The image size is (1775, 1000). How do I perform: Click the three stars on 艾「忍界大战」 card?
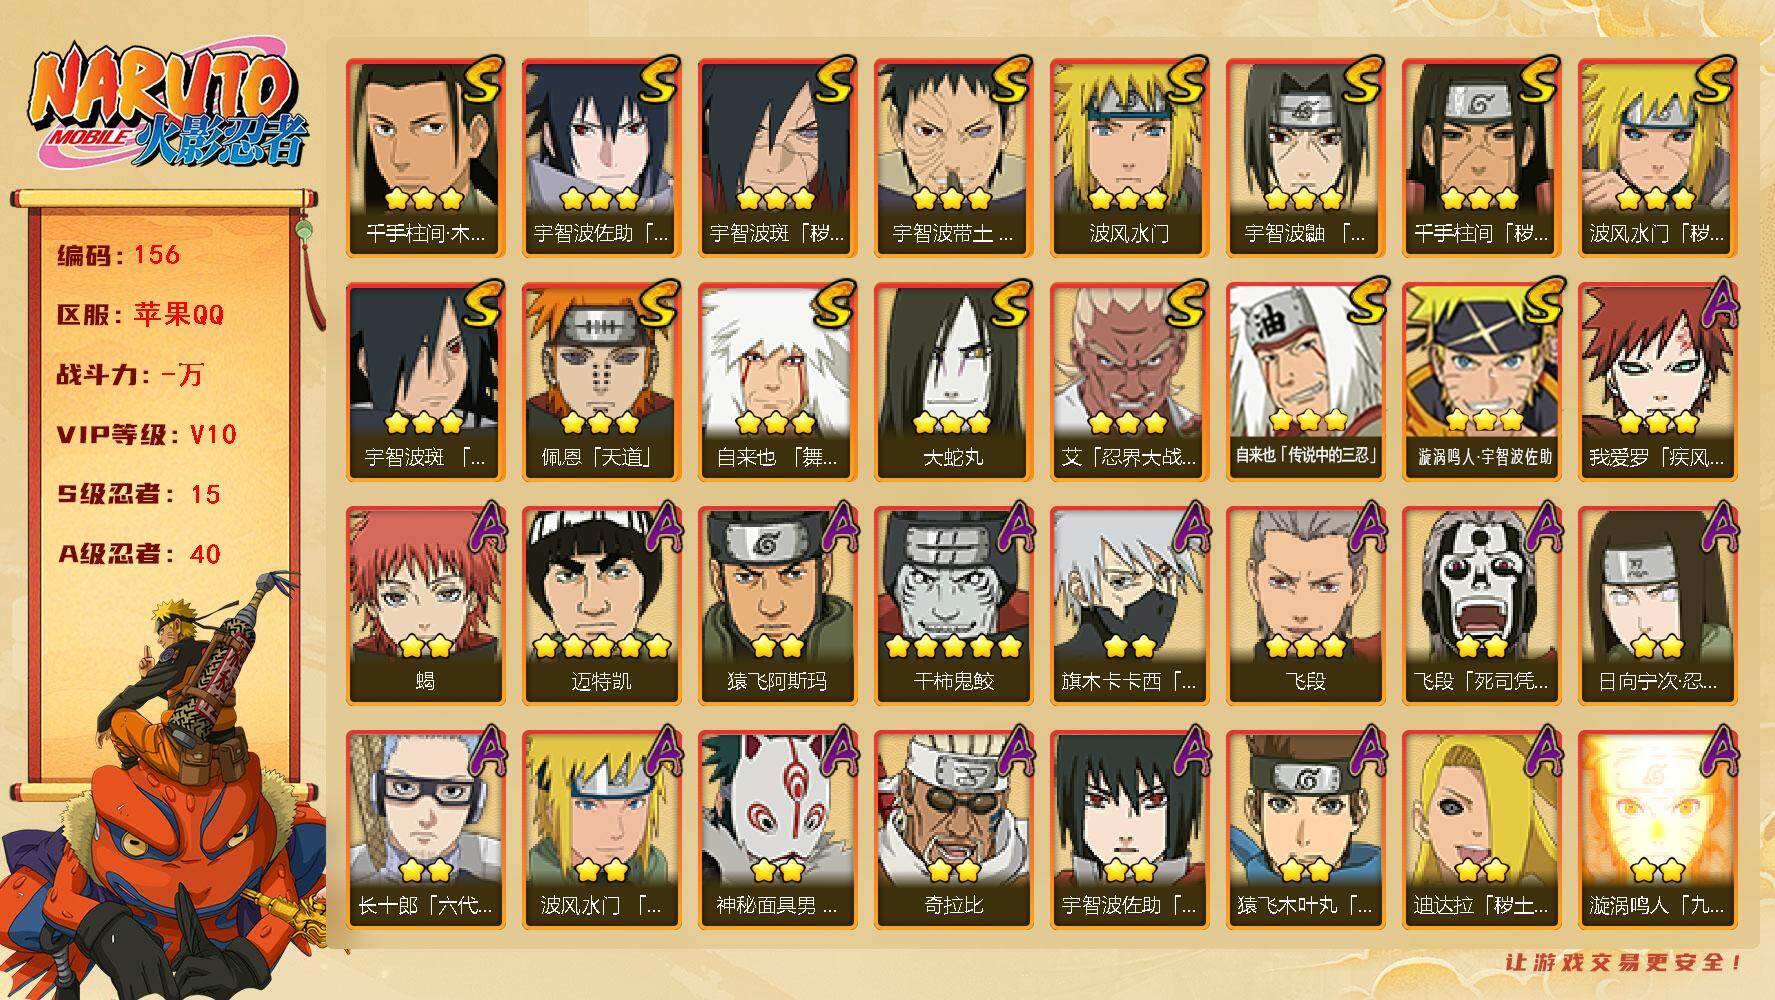(x=1128, y=423)
